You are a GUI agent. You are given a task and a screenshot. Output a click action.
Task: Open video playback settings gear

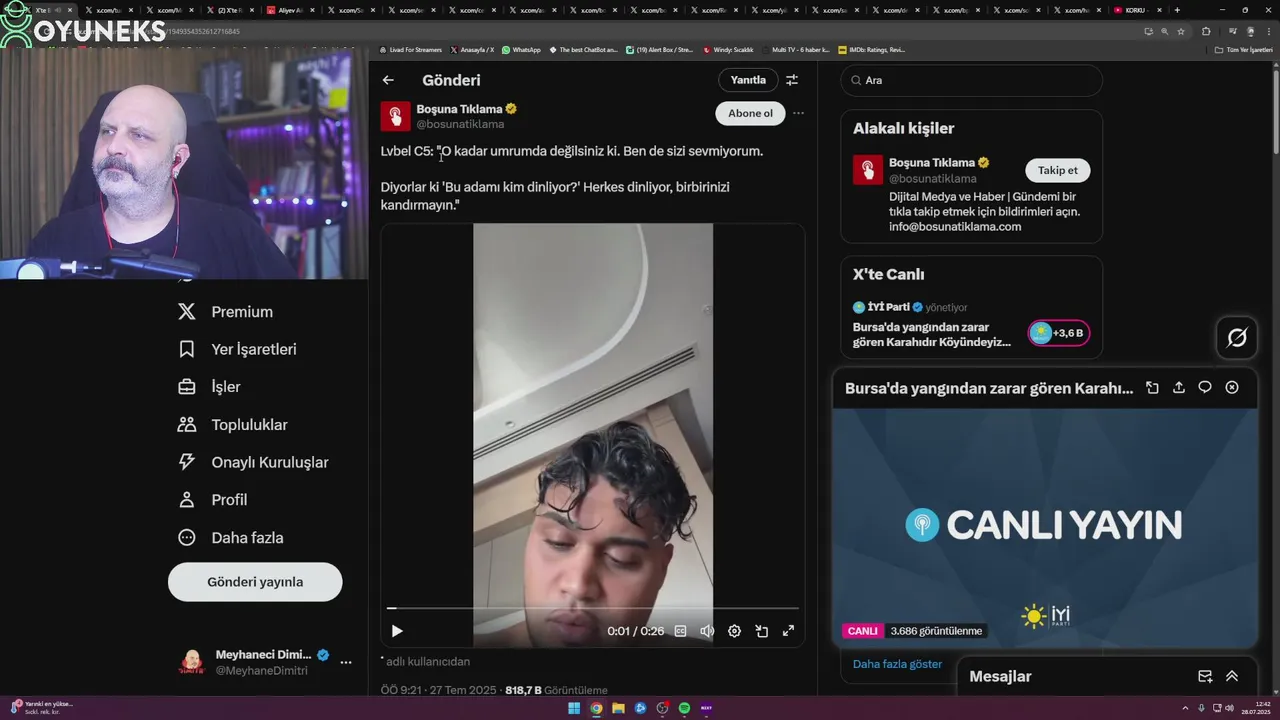(x=734, y=631)
